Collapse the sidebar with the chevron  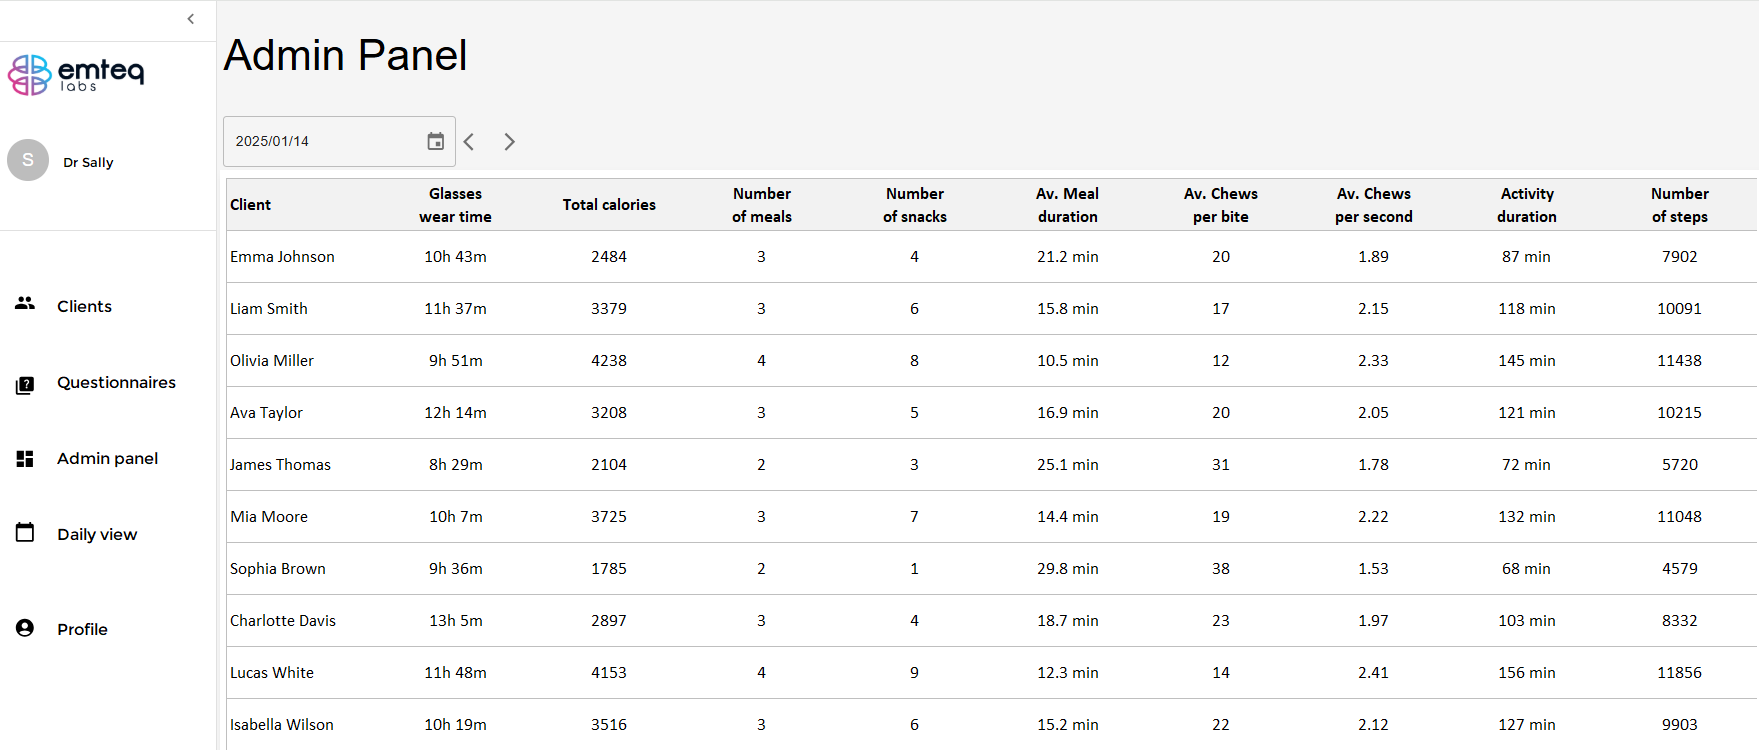[x=191, y=19]
